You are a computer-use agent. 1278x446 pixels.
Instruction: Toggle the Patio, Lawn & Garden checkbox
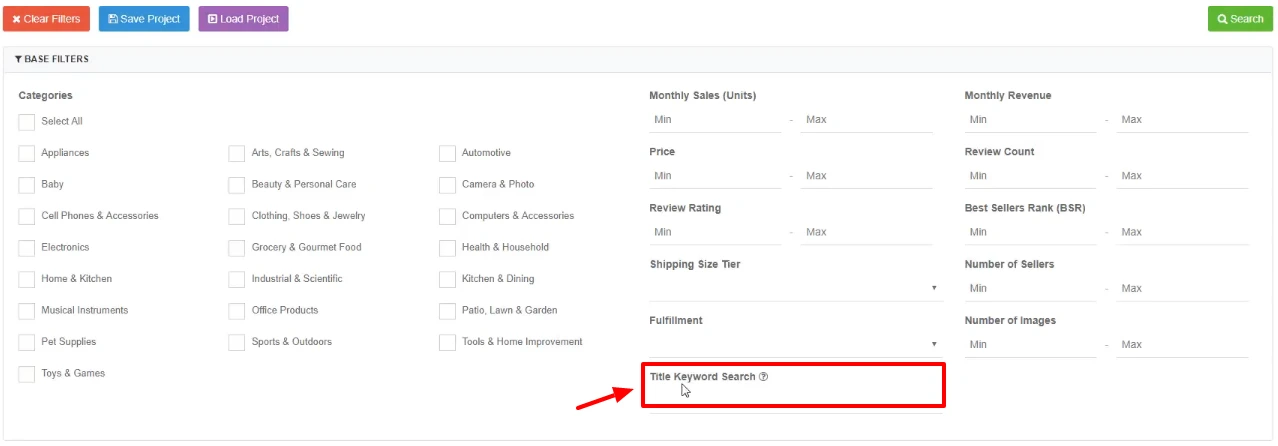point(447,311)
